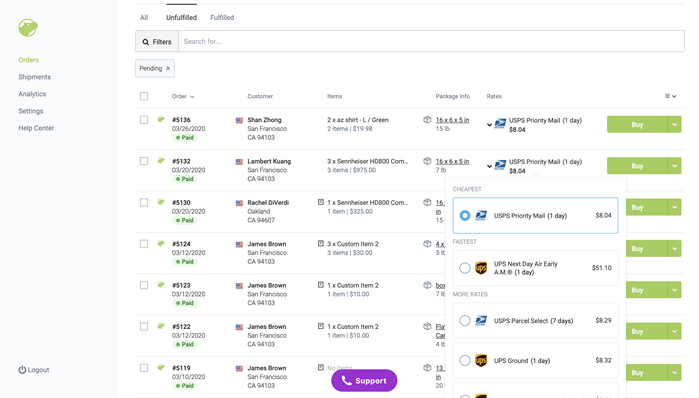Click item note icon on order #5124
The image size is (699, 398).
(x=321, y=243)
